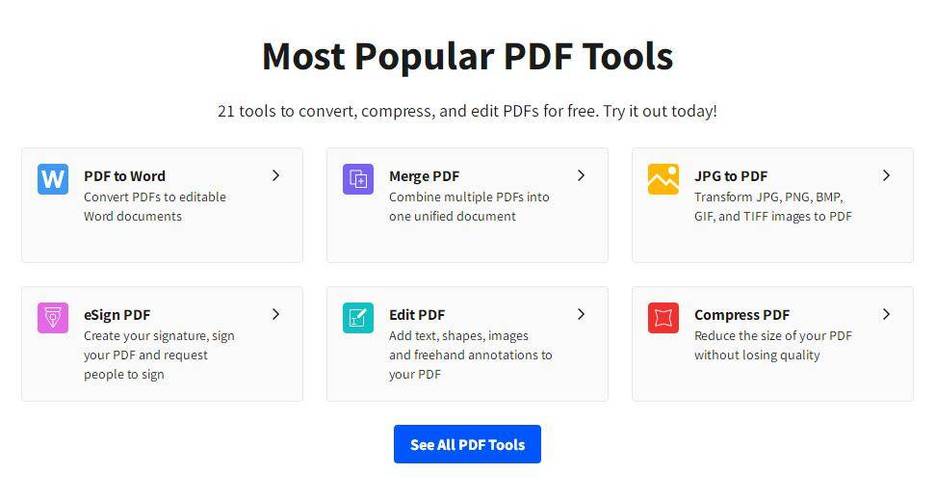Select the eSign PDF title link

(x=117, y=315)
